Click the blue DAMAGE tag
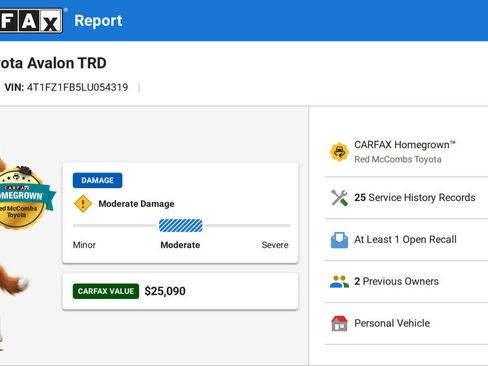The height and width of the screenshot is (366, 488). click(97, 180)
